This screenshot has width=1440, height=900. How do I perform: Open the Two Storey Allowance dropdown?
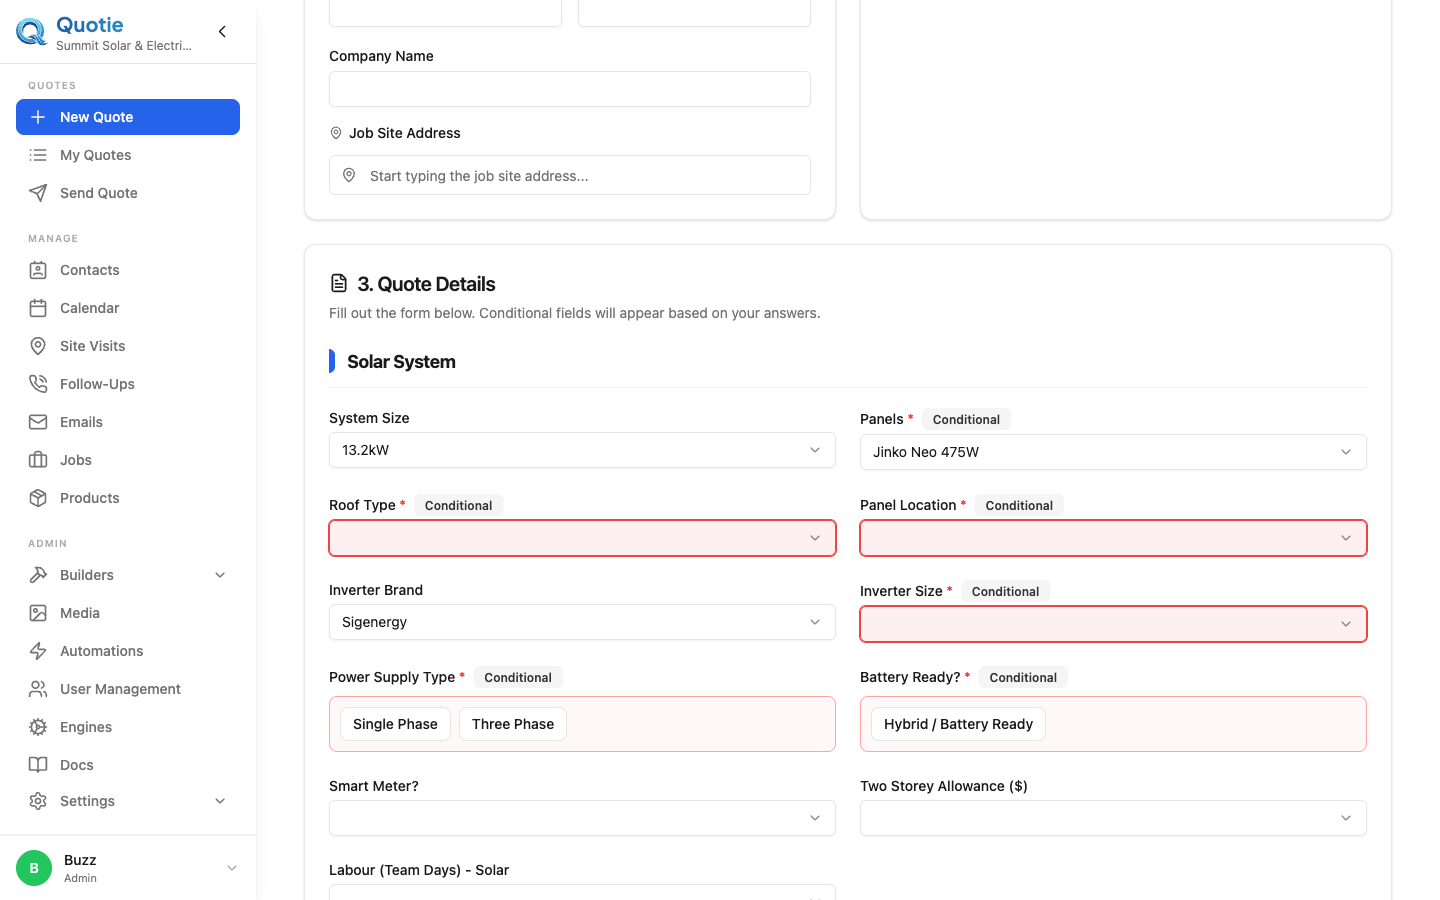click(x=1113, y=818)
